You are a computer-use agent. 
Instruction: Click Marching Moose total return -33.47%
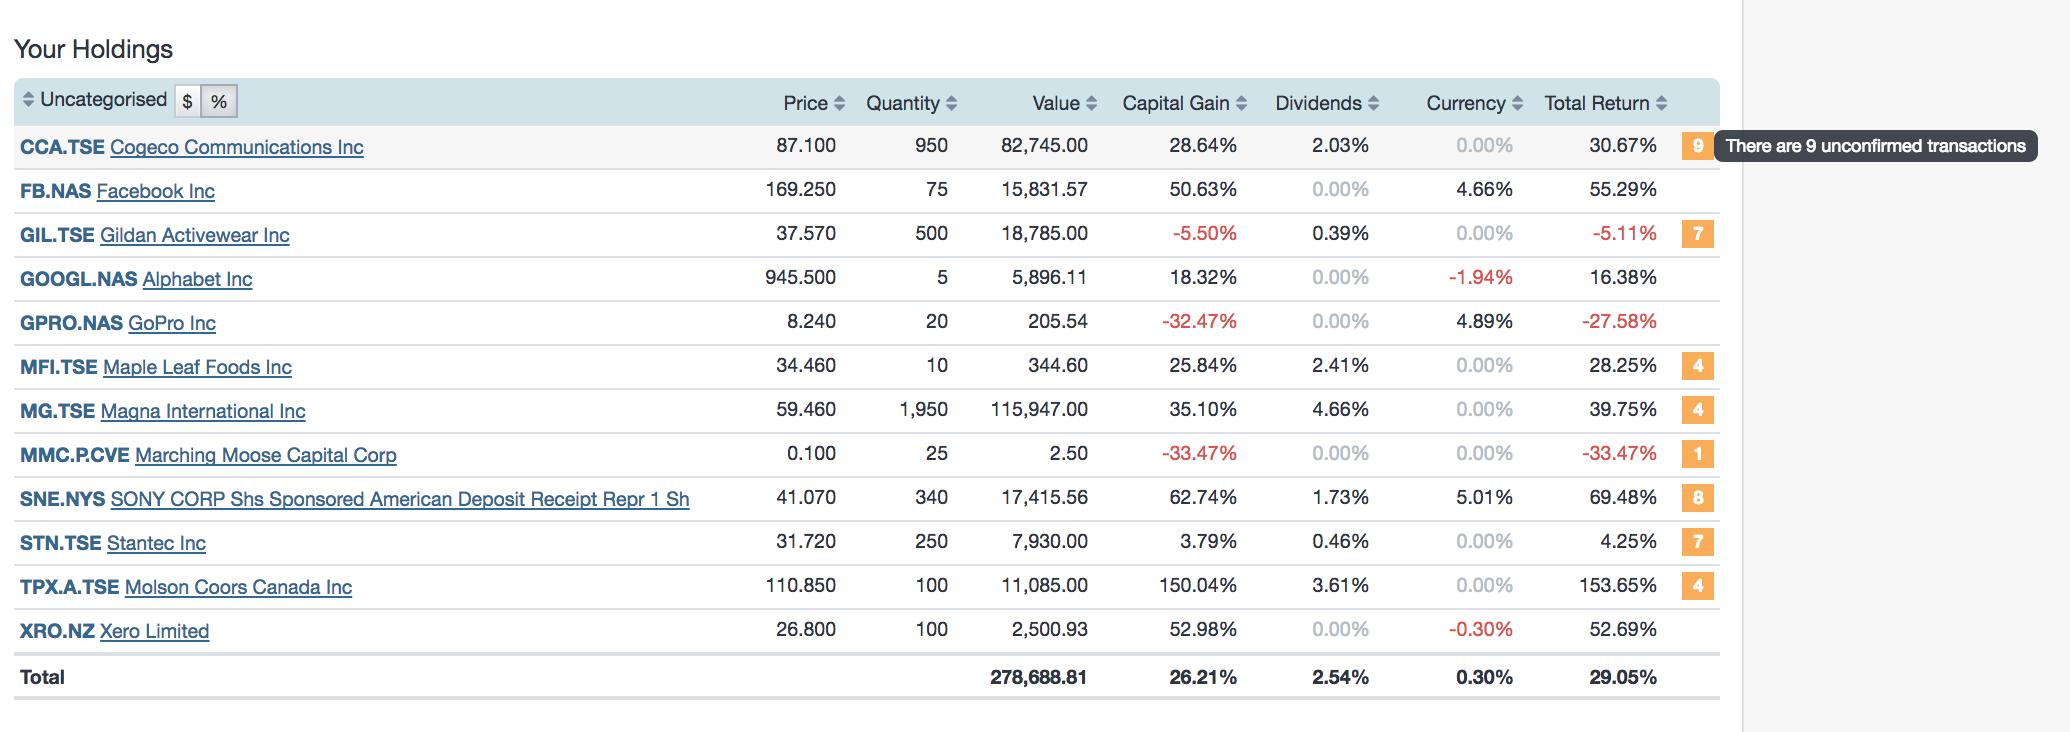[x=1619, y=453]
